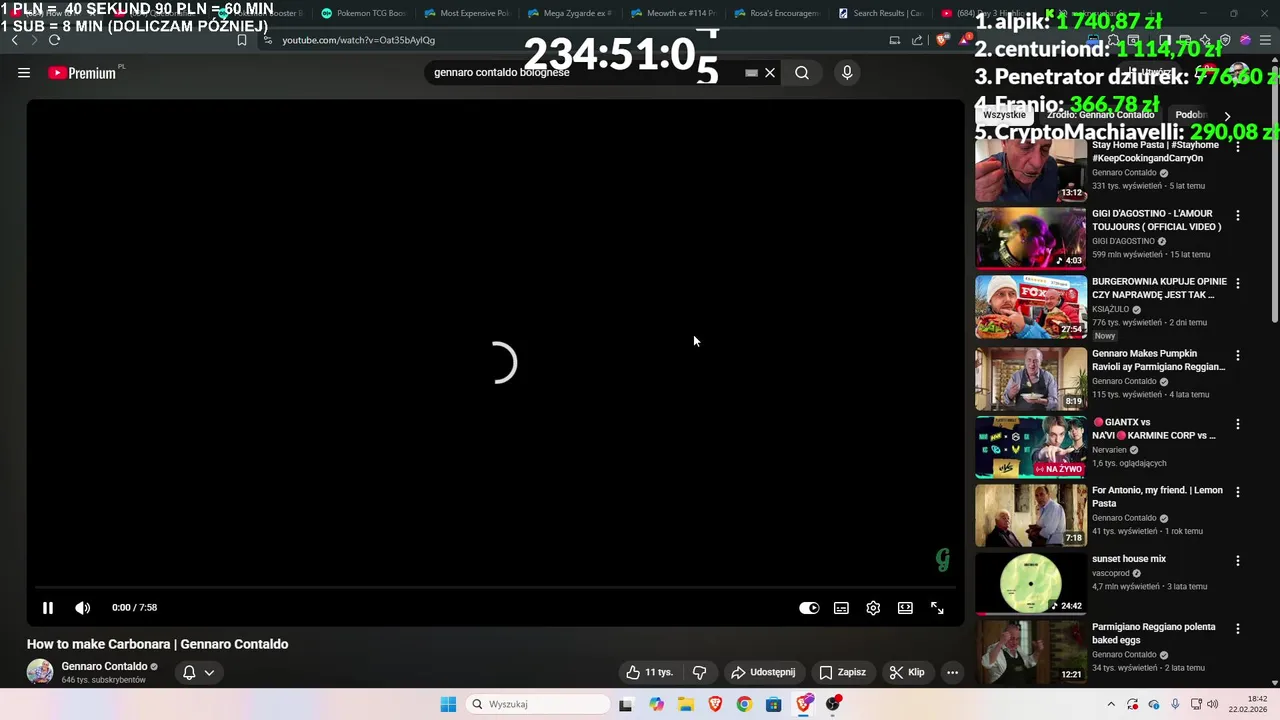1280x720 pixels.
Task: Open options menu for polenta baked eggs video
Action: click(1238, 629)
